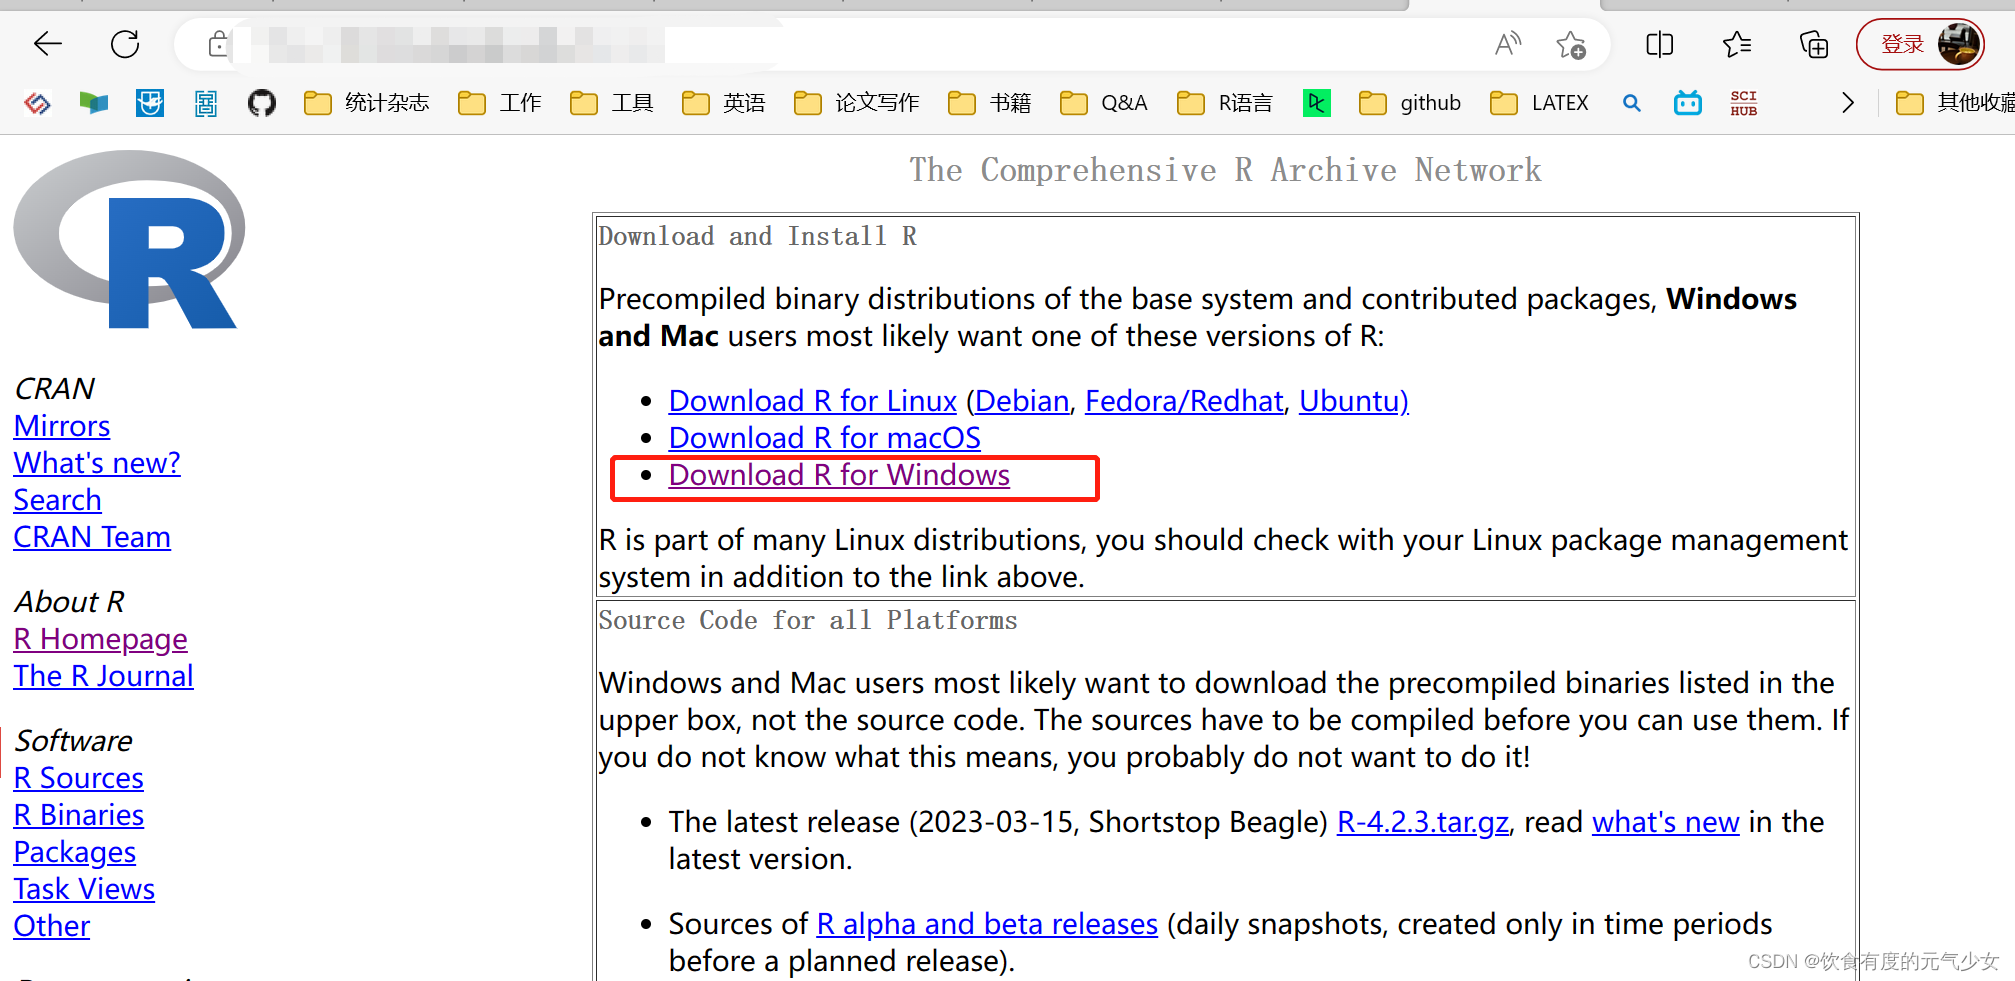Add this page to favorites star

(1571, 44)
